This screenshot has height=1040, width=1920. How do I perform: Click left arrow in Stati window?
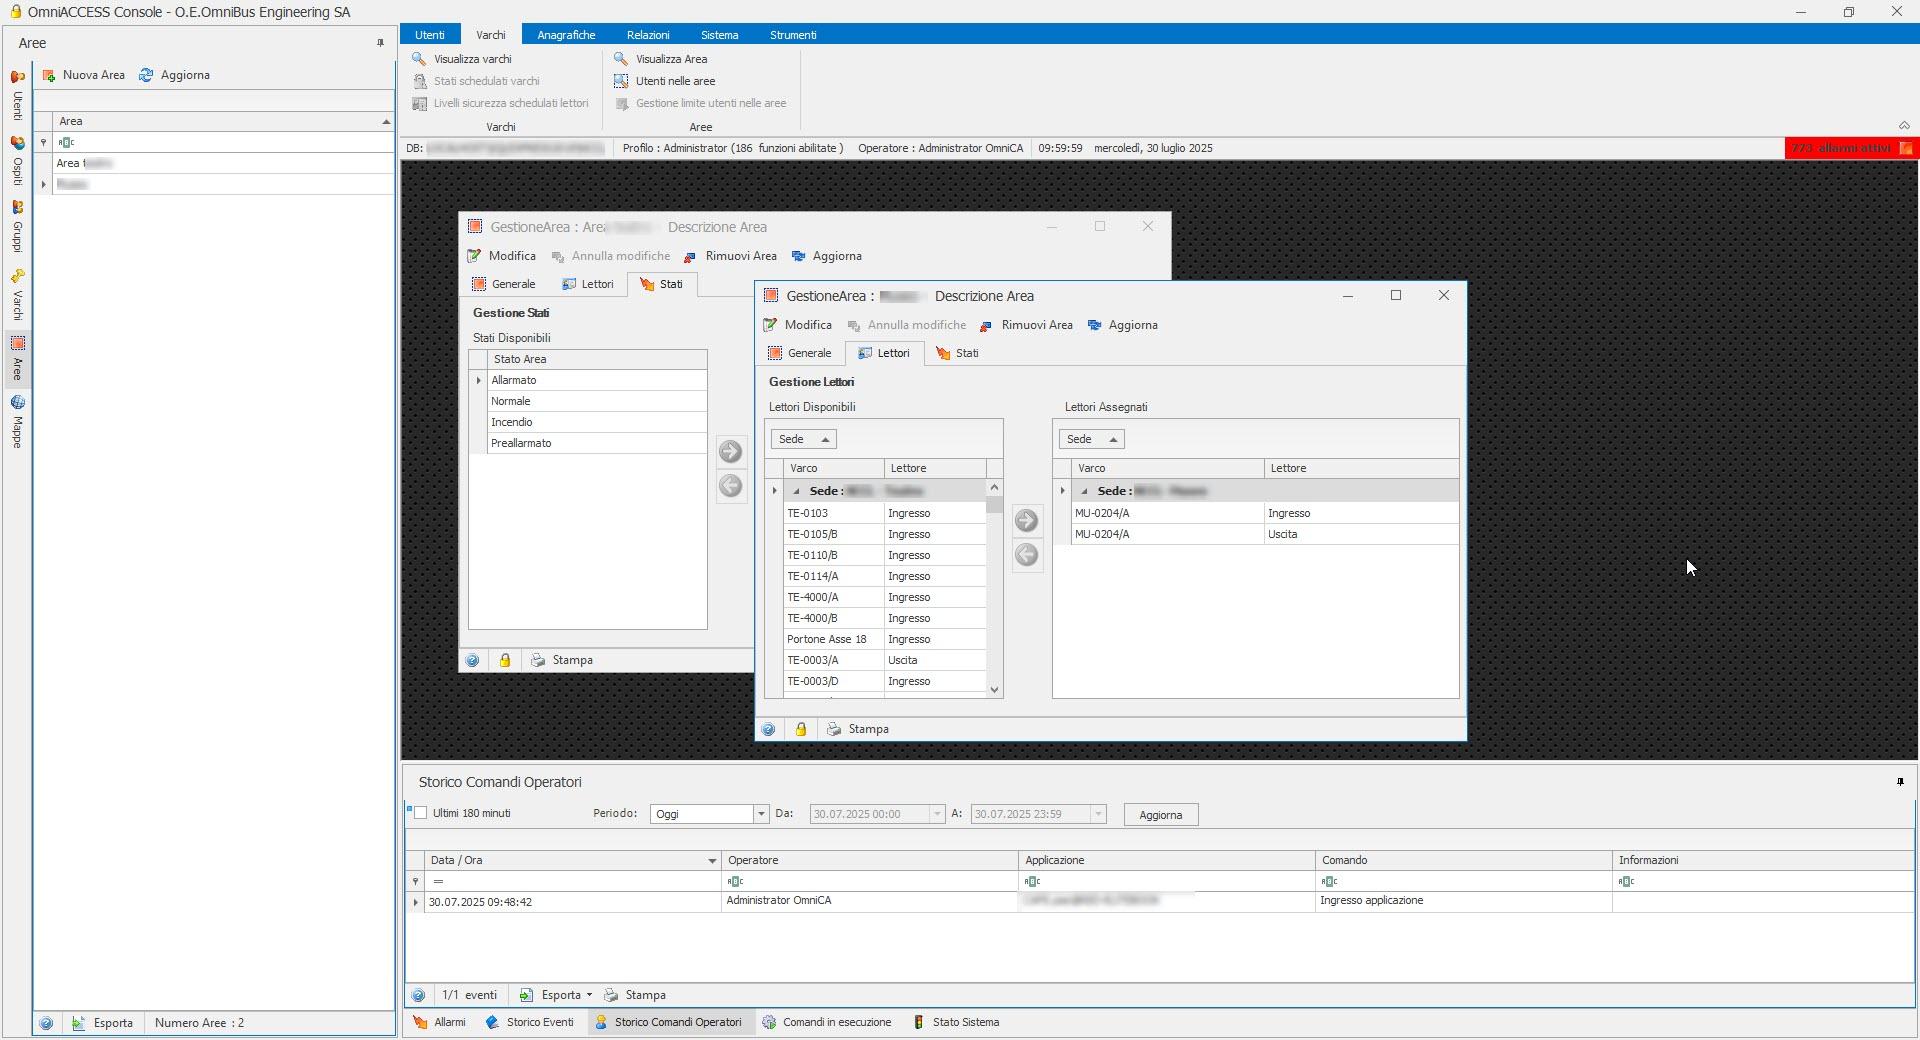click(x=731, y=486)
